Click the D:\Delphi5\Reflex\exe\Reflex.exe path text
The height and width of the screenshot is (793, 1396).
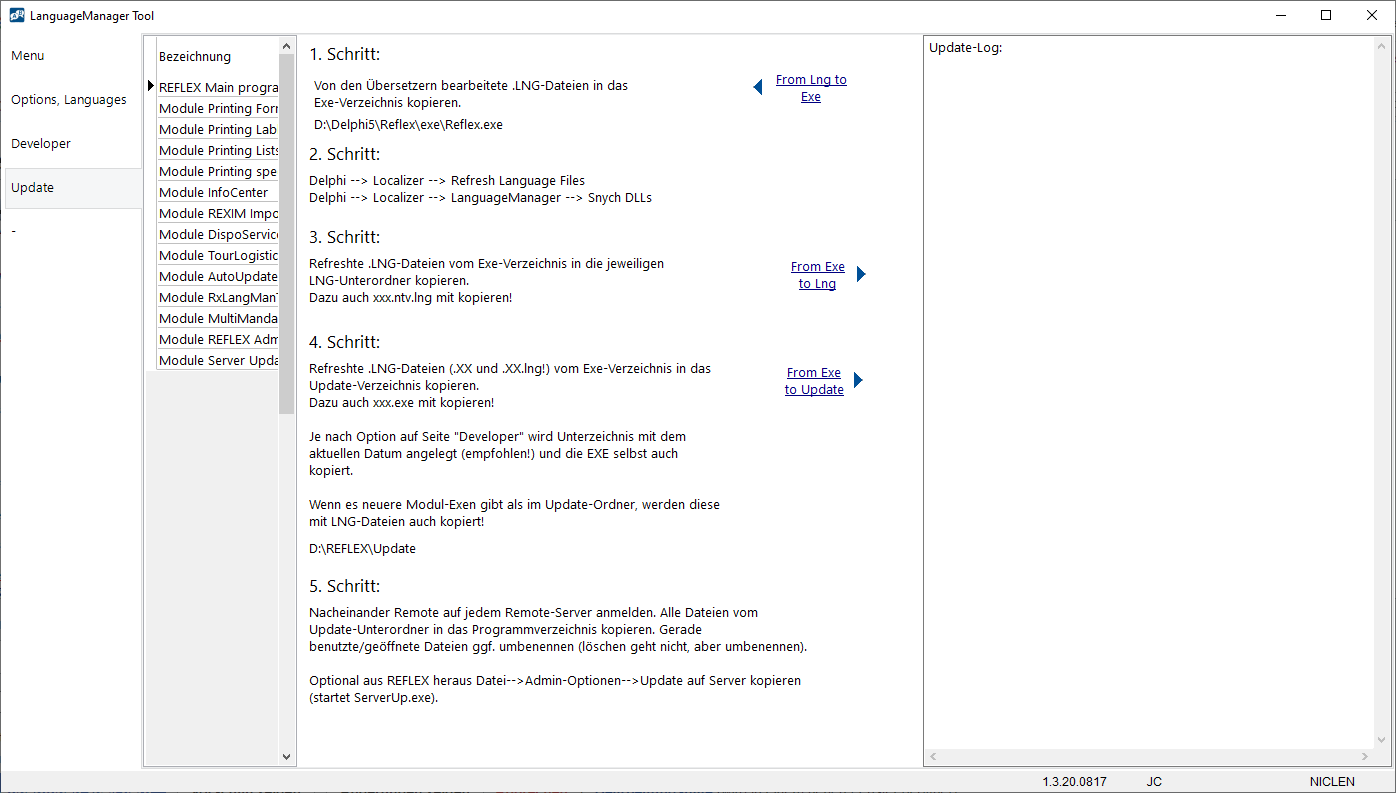[408, 125]
